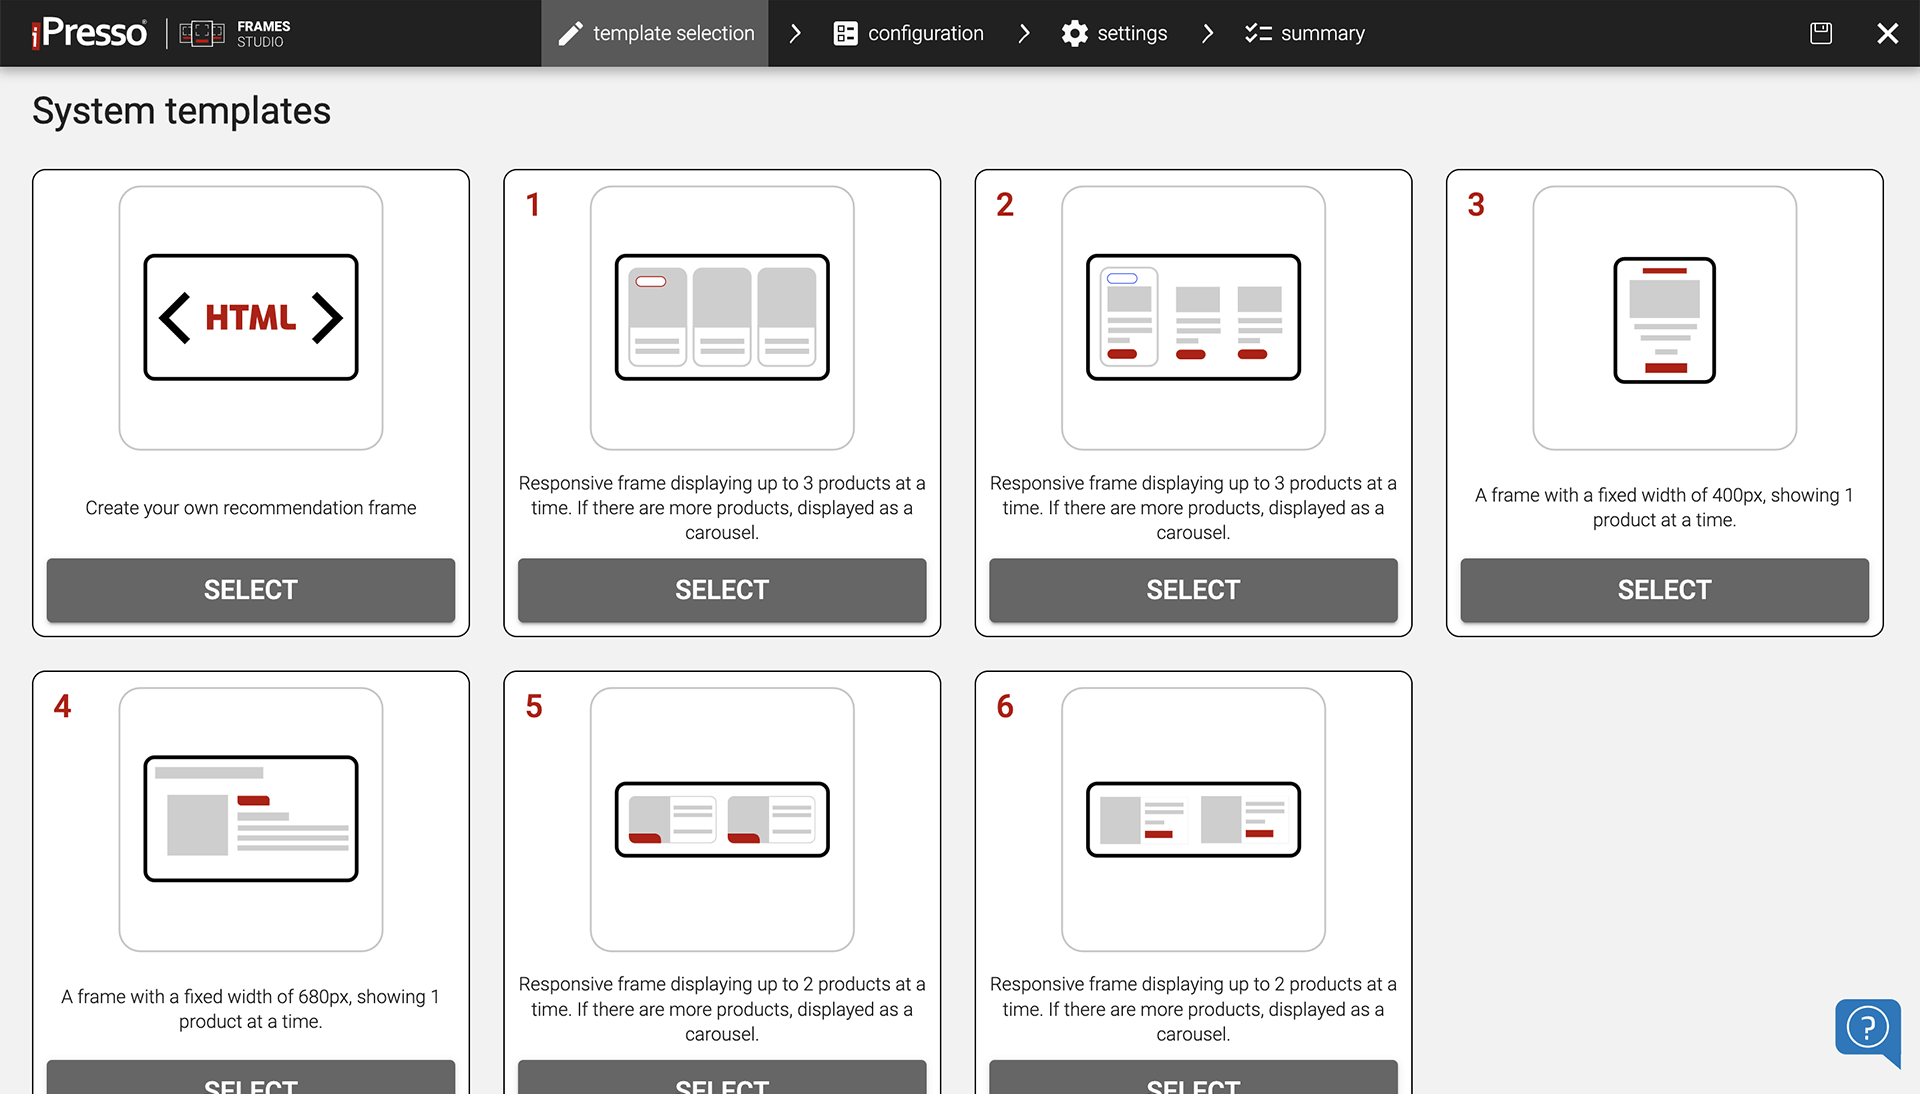The width and height of the screenshot is (1920, 1094).
Task: Click the iPresso logo
Action: 88,32
